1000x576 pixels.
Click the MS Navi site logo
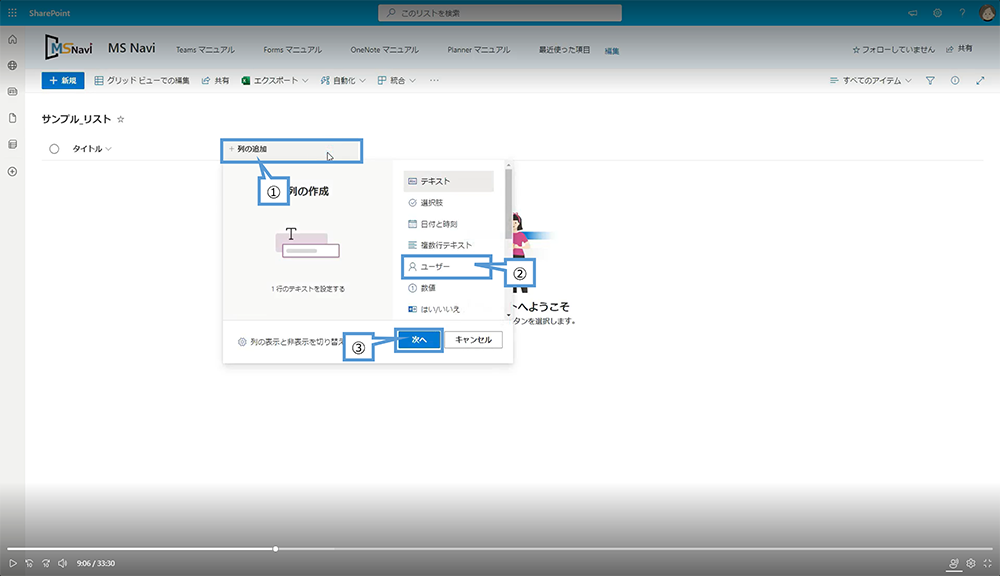click(68, 47)
